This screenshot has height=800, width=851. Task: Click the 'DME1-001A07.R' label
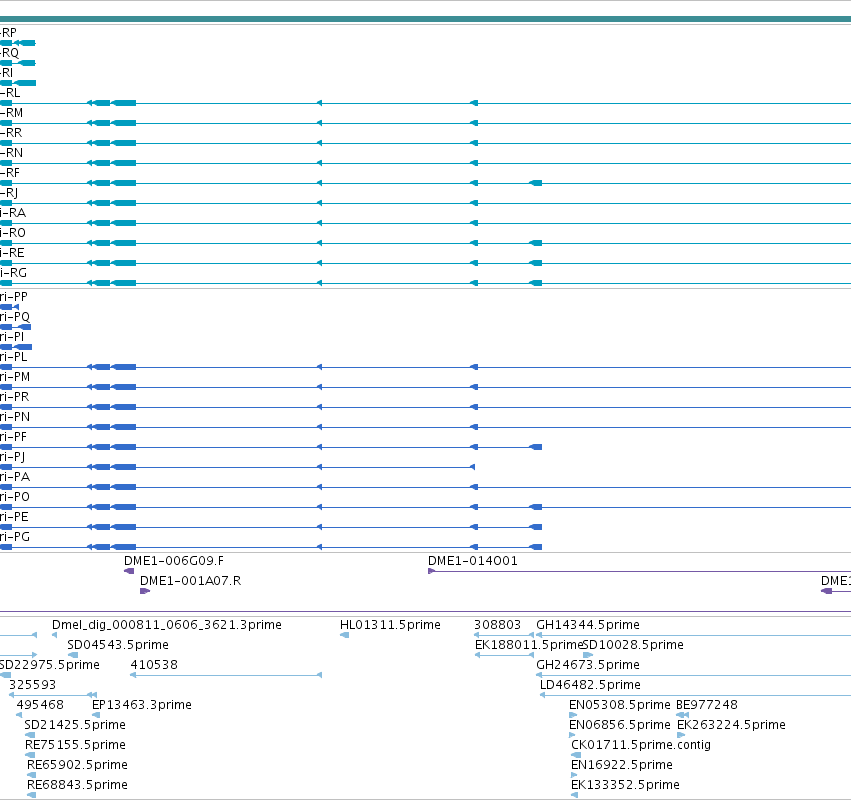point(190,581)
